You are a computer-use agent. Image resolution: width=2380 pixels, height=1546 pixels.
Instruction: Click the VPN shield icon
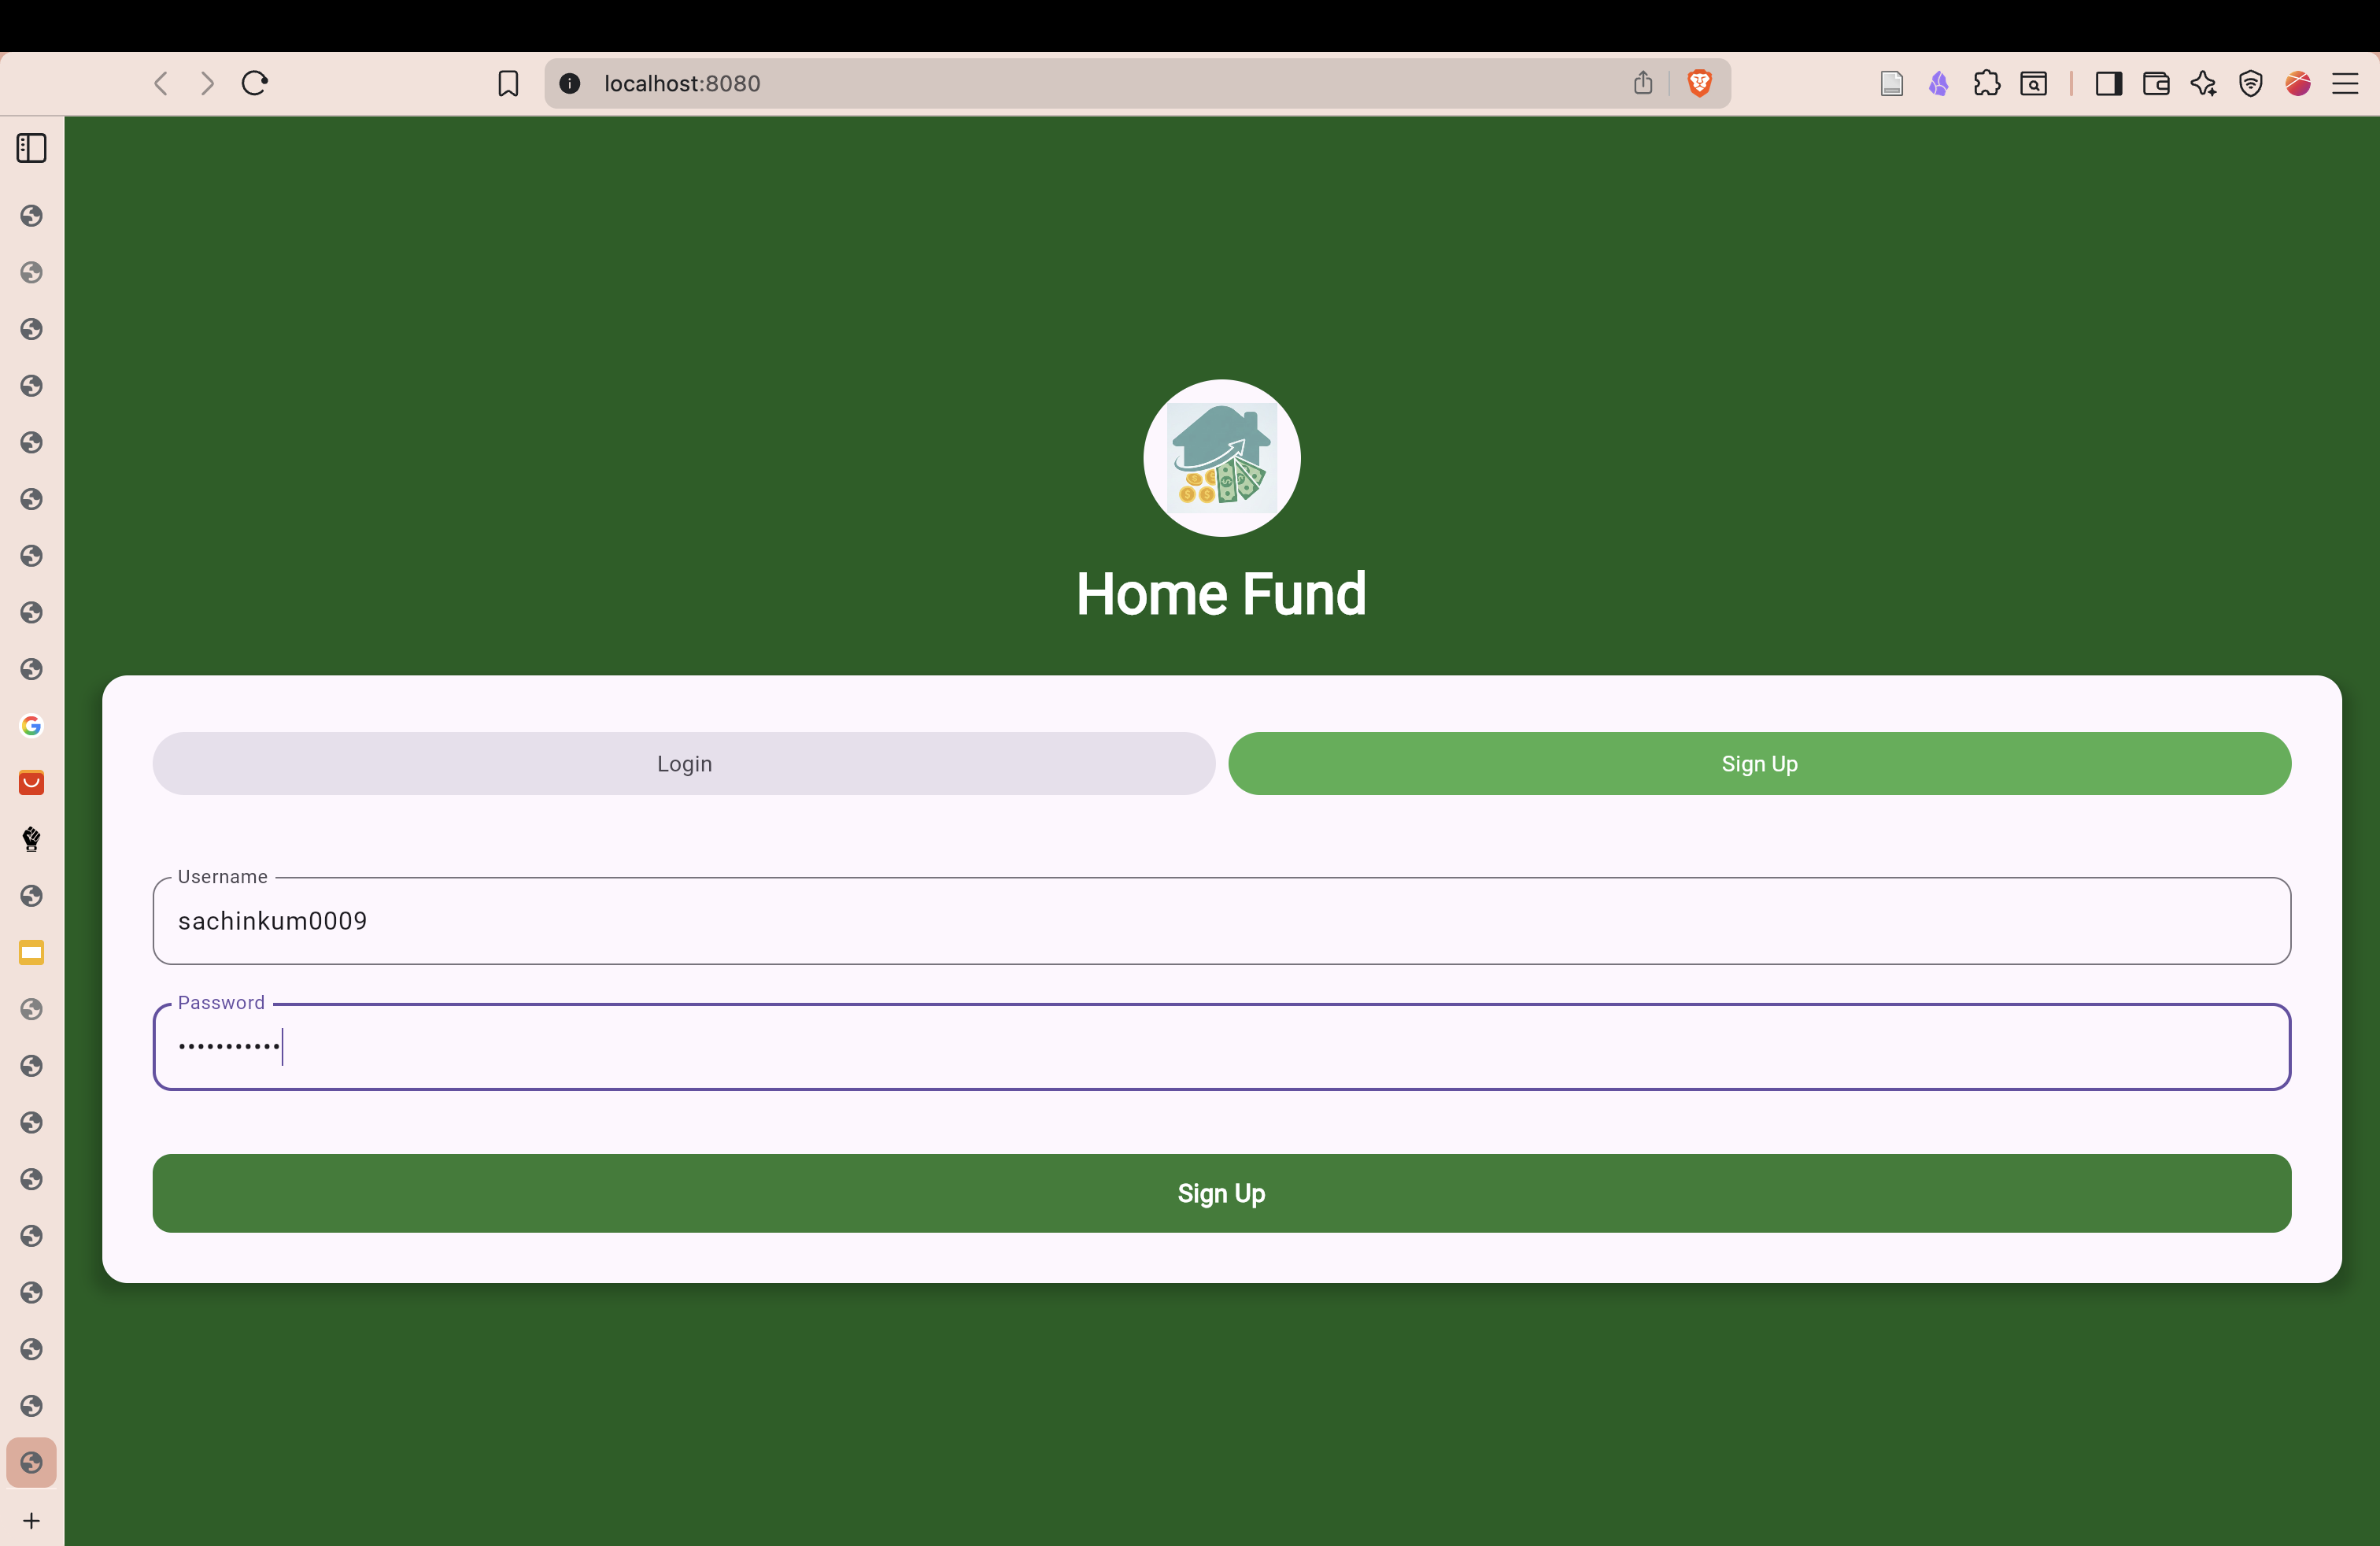pos(2250,83)
